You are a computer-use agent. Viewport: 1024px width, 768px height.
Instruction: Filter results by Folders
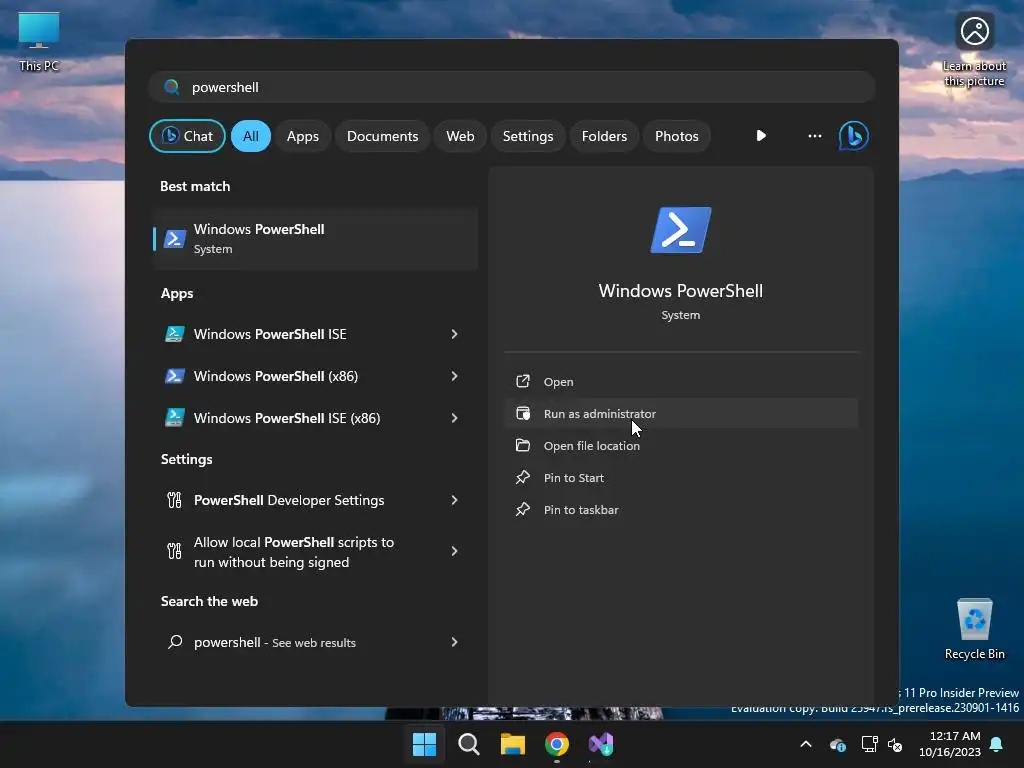tap(604, 136)
